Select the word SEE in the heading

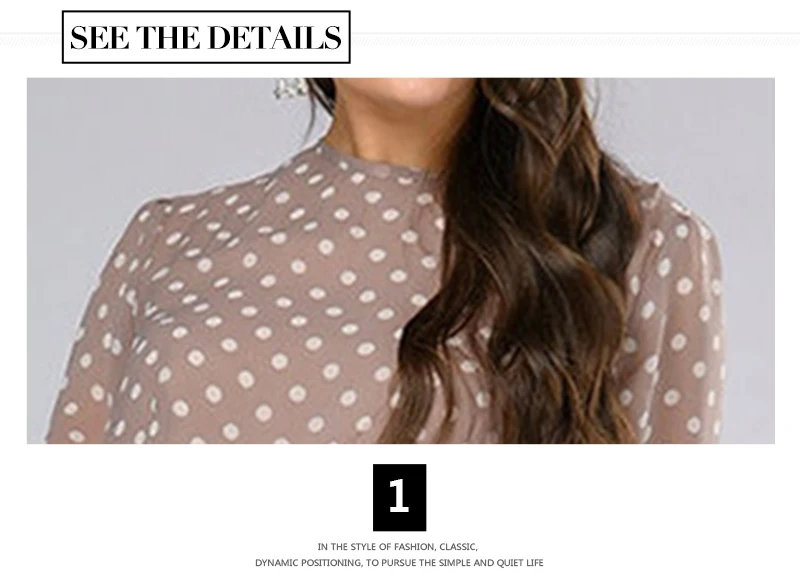[99, 38]
